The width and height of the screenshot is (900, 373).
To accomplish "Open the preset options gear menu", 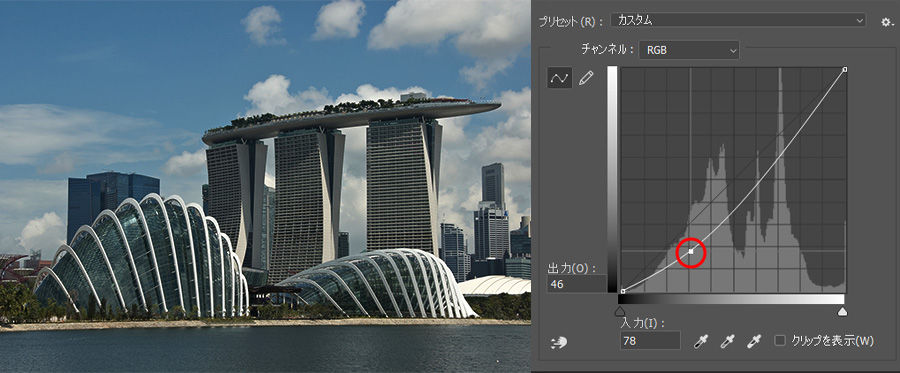I will 886,22.
